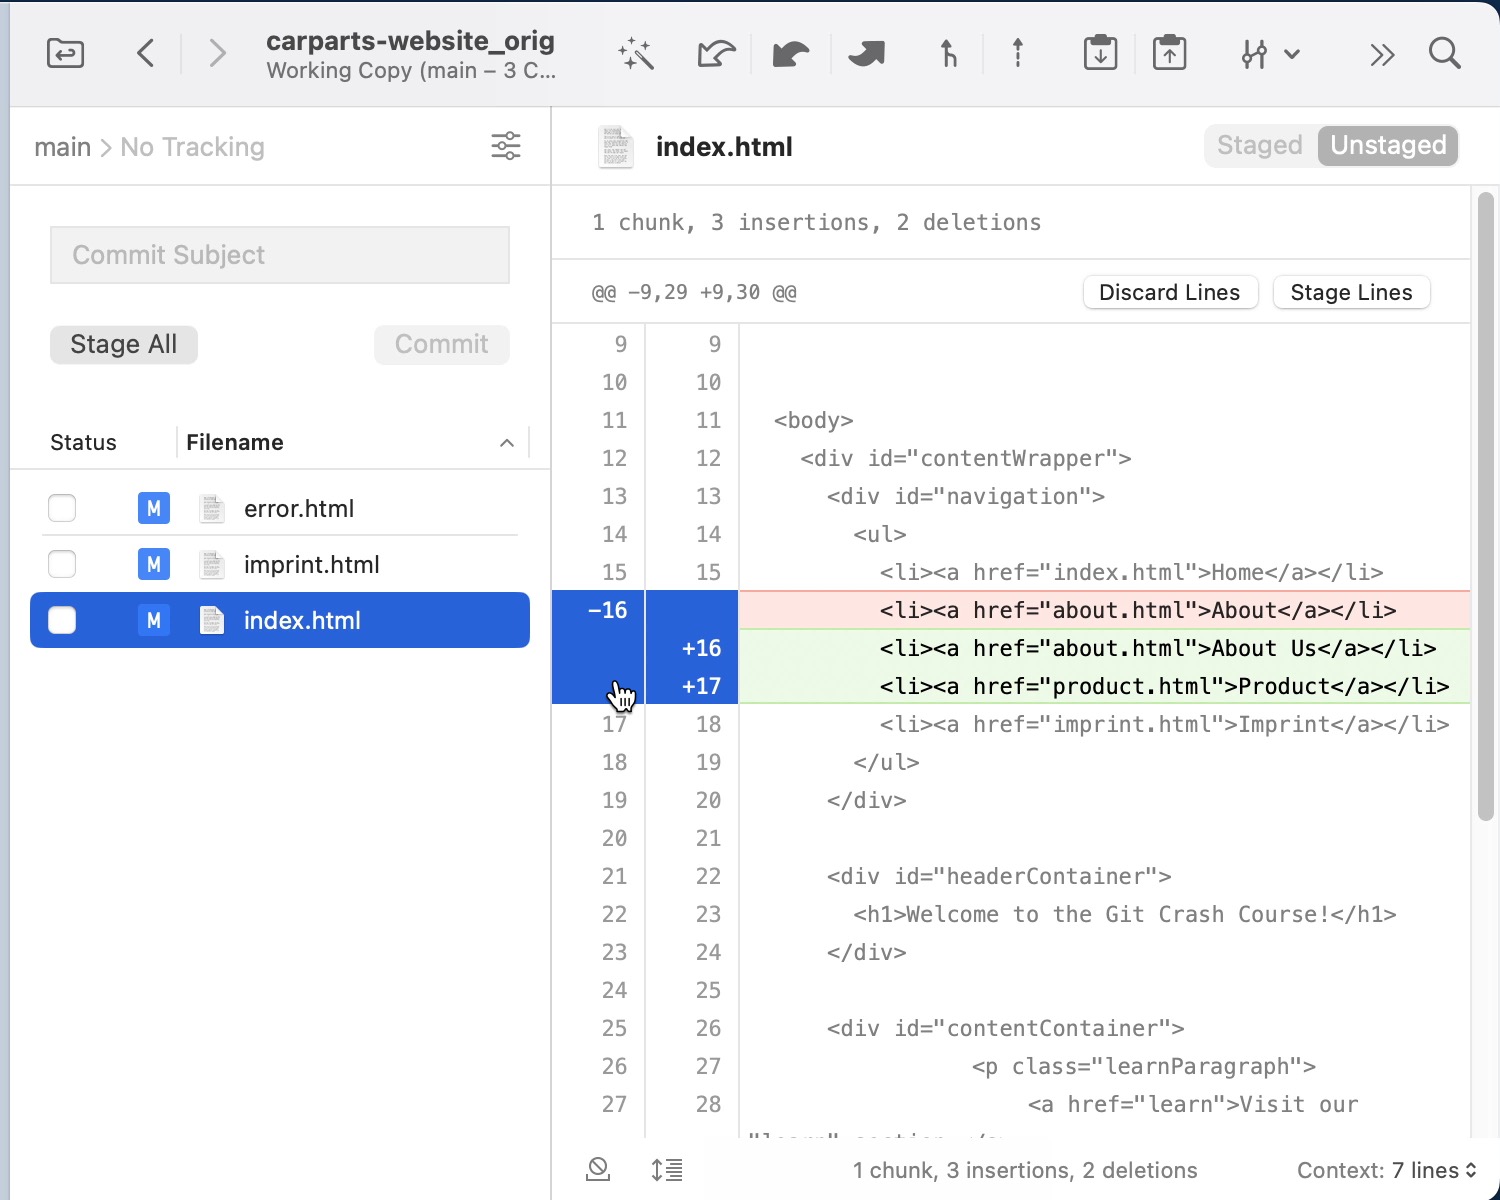1500x1200 pixels.
Task: Click the chunk header @@ -9,29 +9,30 @@
Action: (x=694, y=293)
